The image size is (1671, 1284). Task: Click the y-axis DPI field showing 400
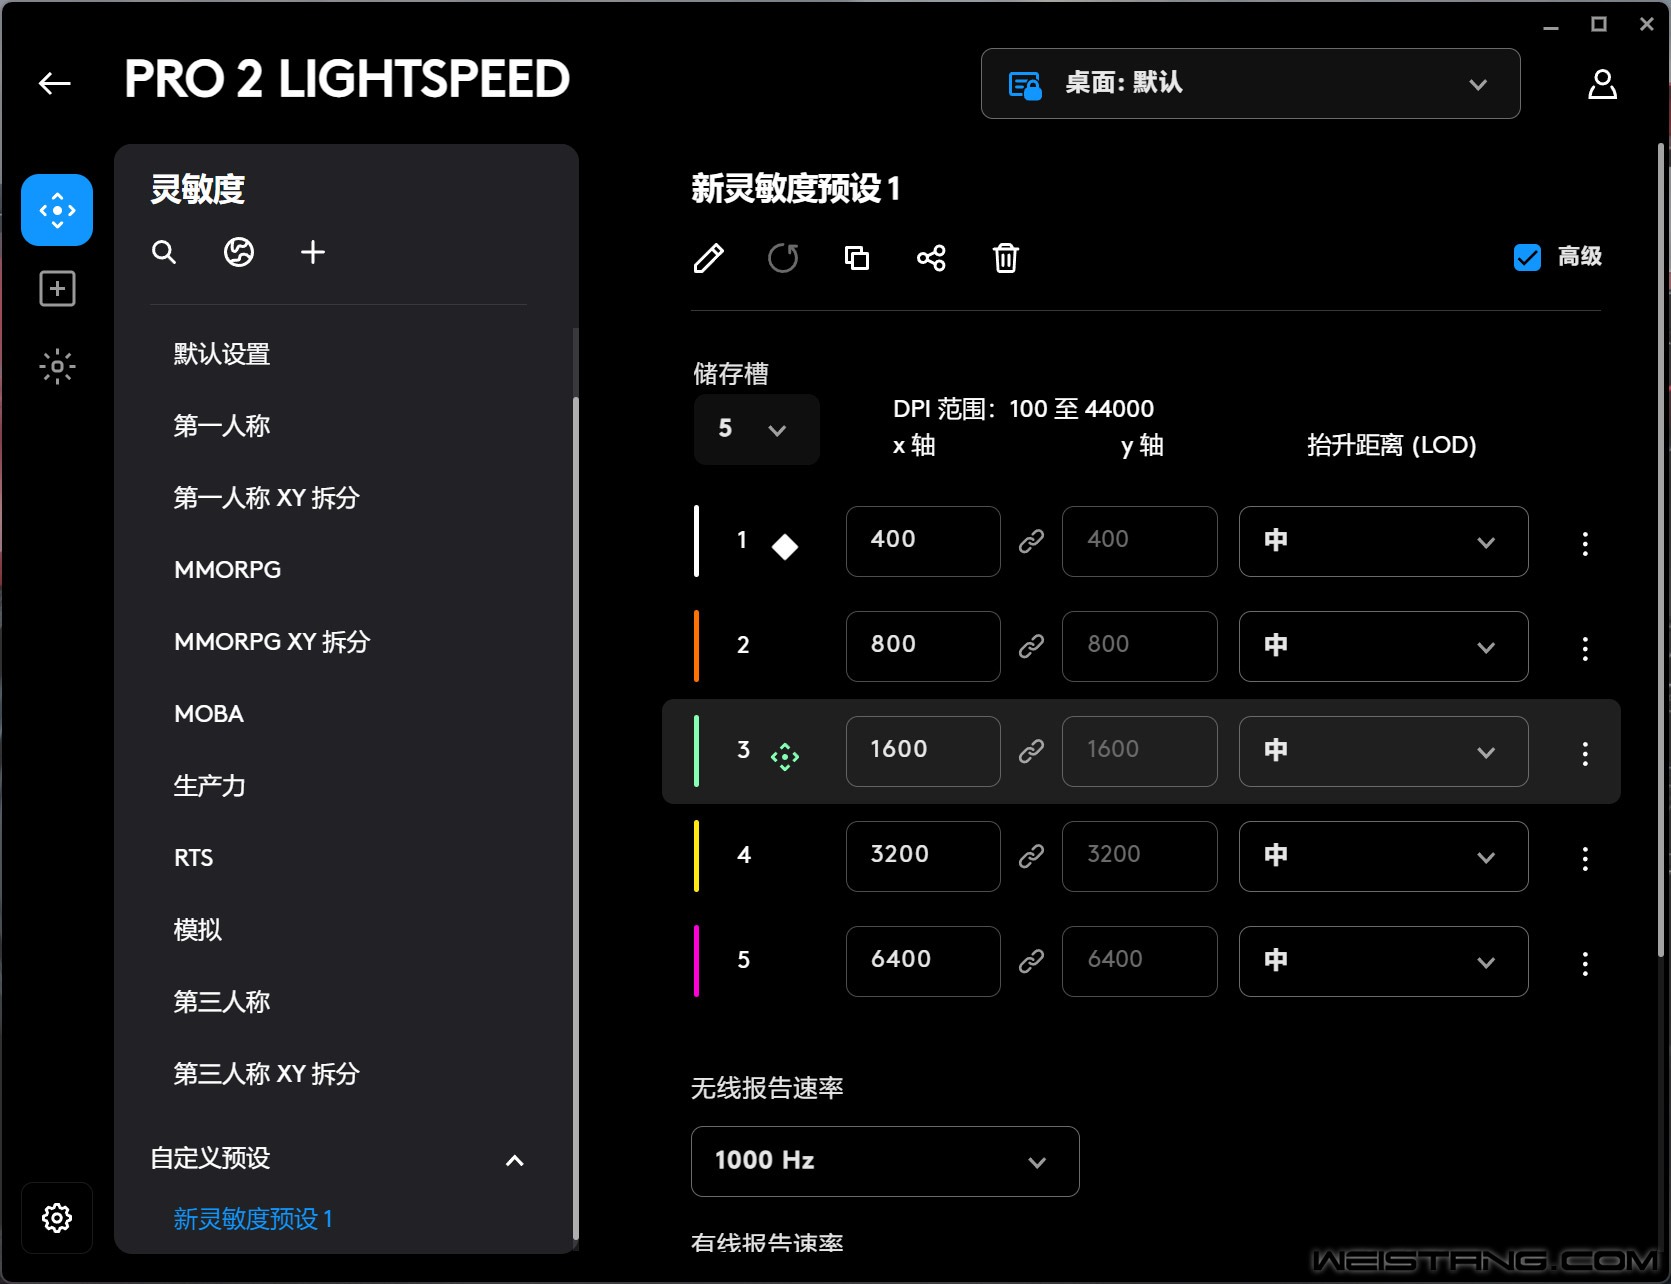1139,541
